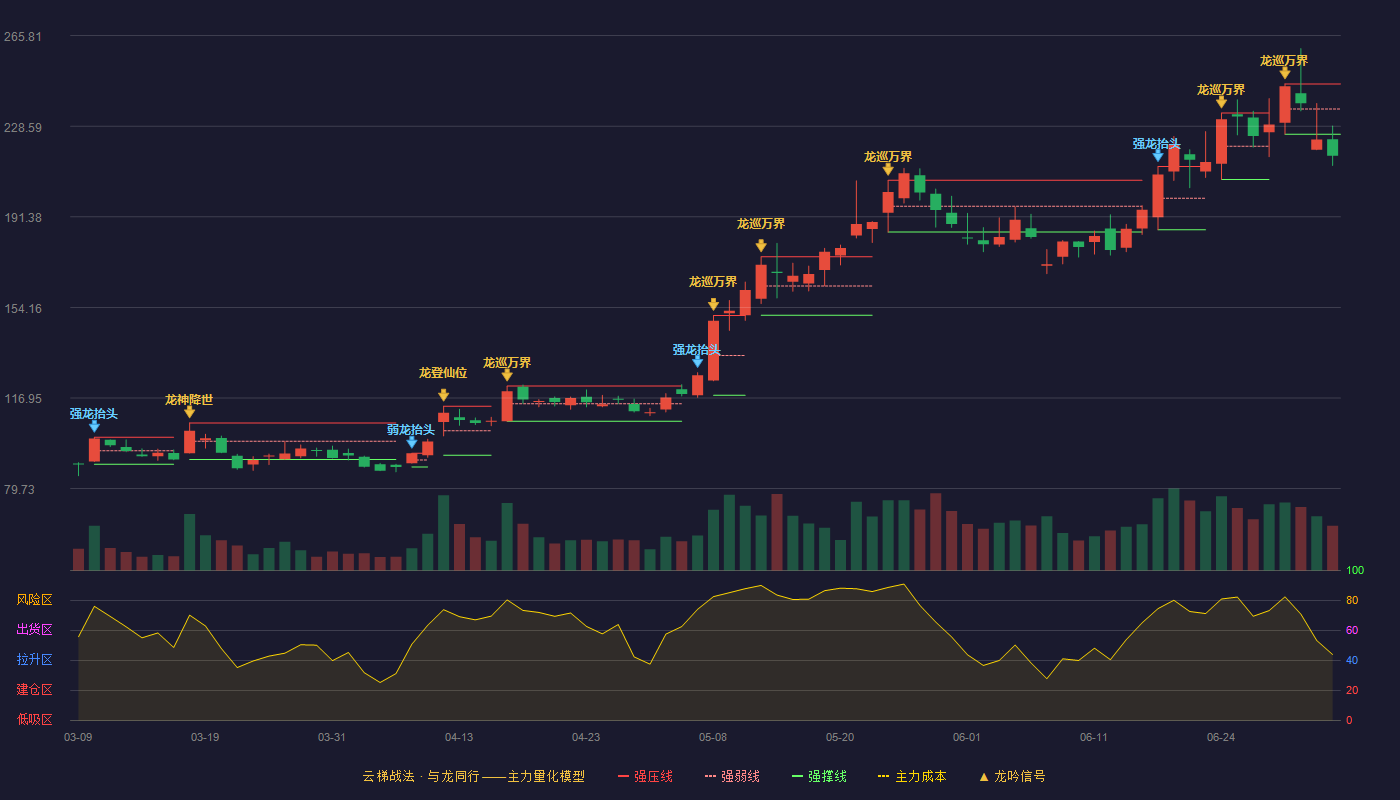The height and width of the screenshot is (800, 1400).
Task: Click the leftmost 龙巡万界 arrow marker
Action: click(507, 375)
